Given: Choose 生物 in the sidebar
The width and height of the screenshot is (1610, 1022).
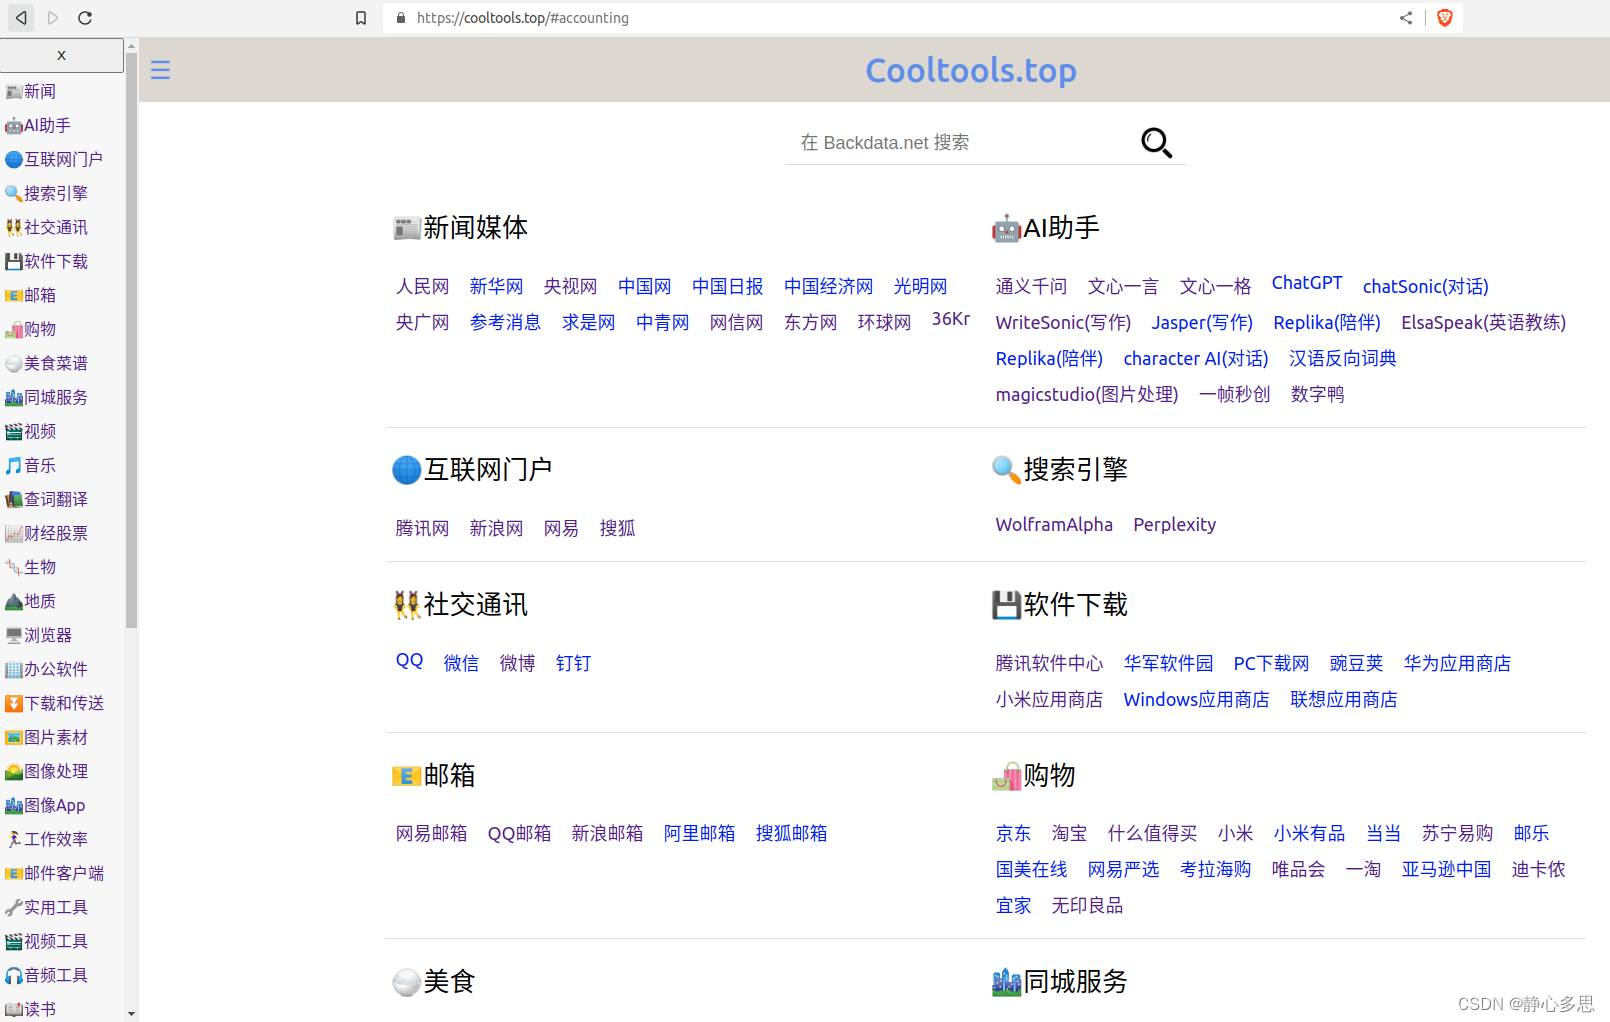Looking at the screenshot, I should pyautogui.click(x=31, y=567).
